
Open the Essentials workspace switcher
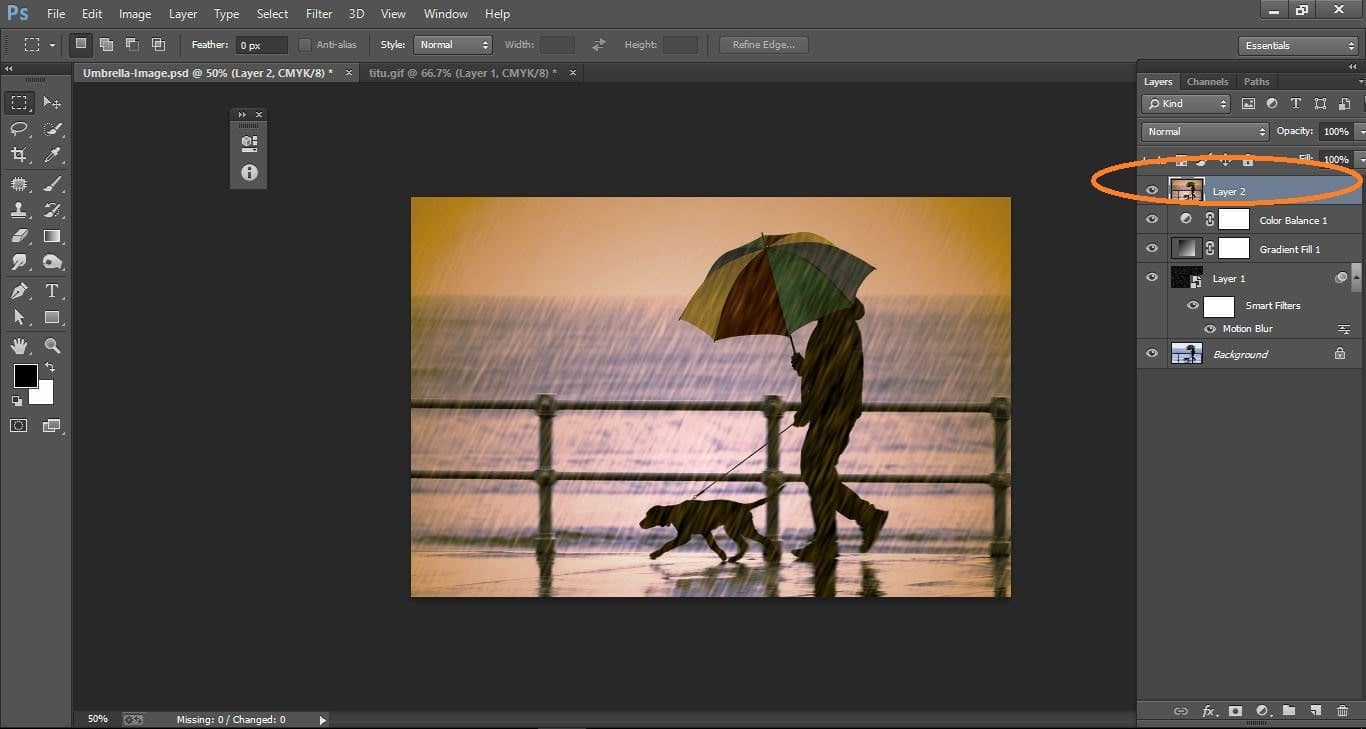pyautogui.click(x=1297, y=45)
